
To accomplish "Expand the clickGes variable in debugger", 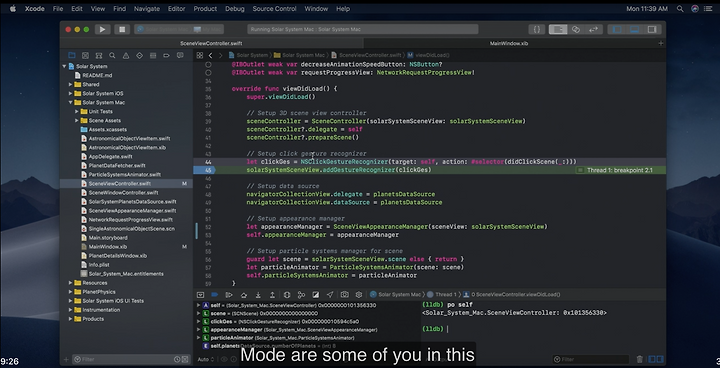I will click(x=198, y=322).
